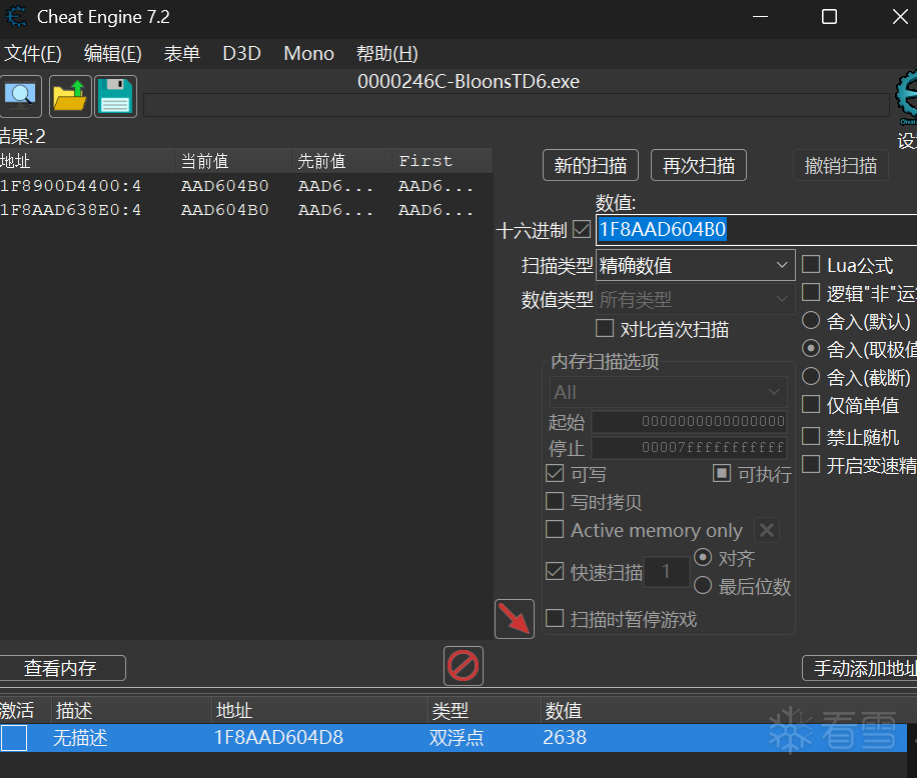The image size is (917, 778).
Task: Click the 描述 column header in address list
Action: pyautogui.click(x=131, y=711)
